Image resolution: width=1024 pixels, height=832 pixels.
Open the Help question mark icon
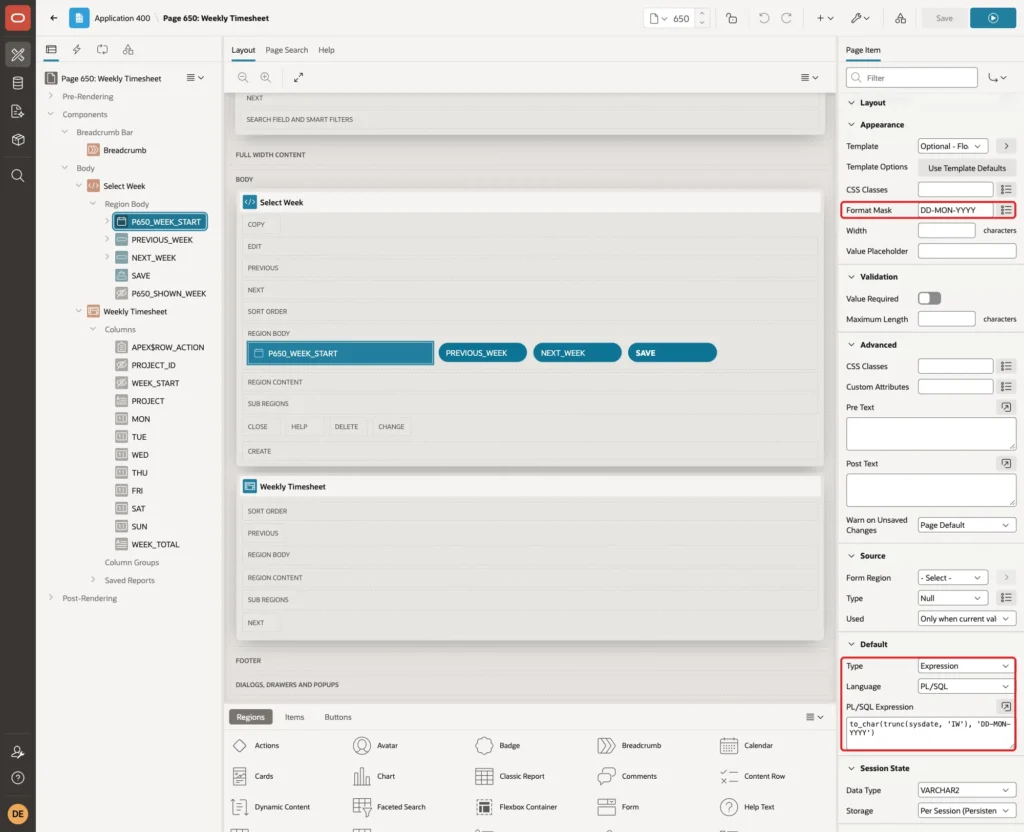[x=18, y=778]
